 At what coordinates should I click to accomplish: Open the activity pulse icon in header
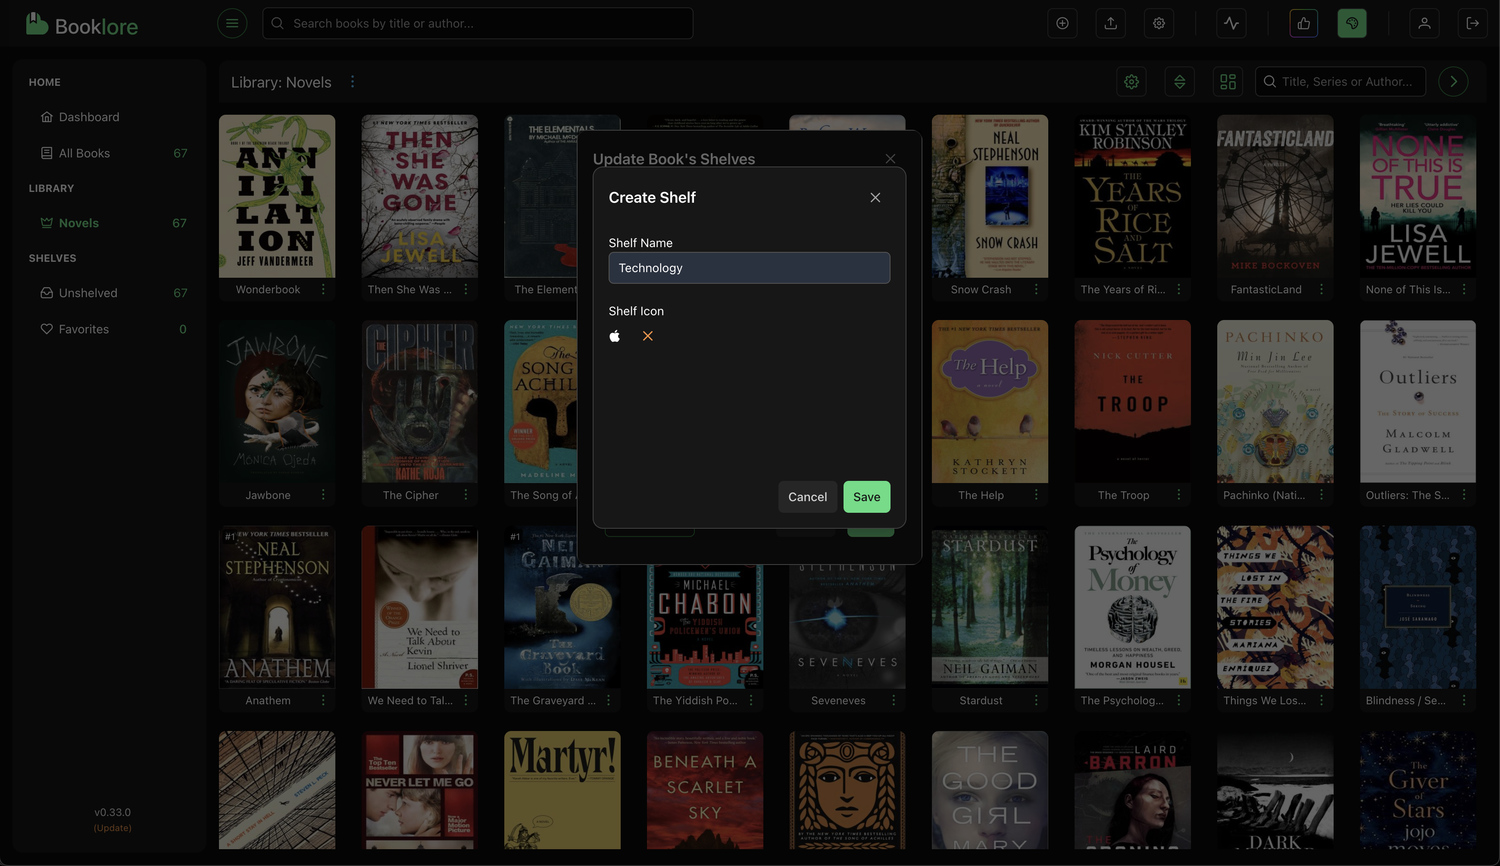click(1232, 23)
